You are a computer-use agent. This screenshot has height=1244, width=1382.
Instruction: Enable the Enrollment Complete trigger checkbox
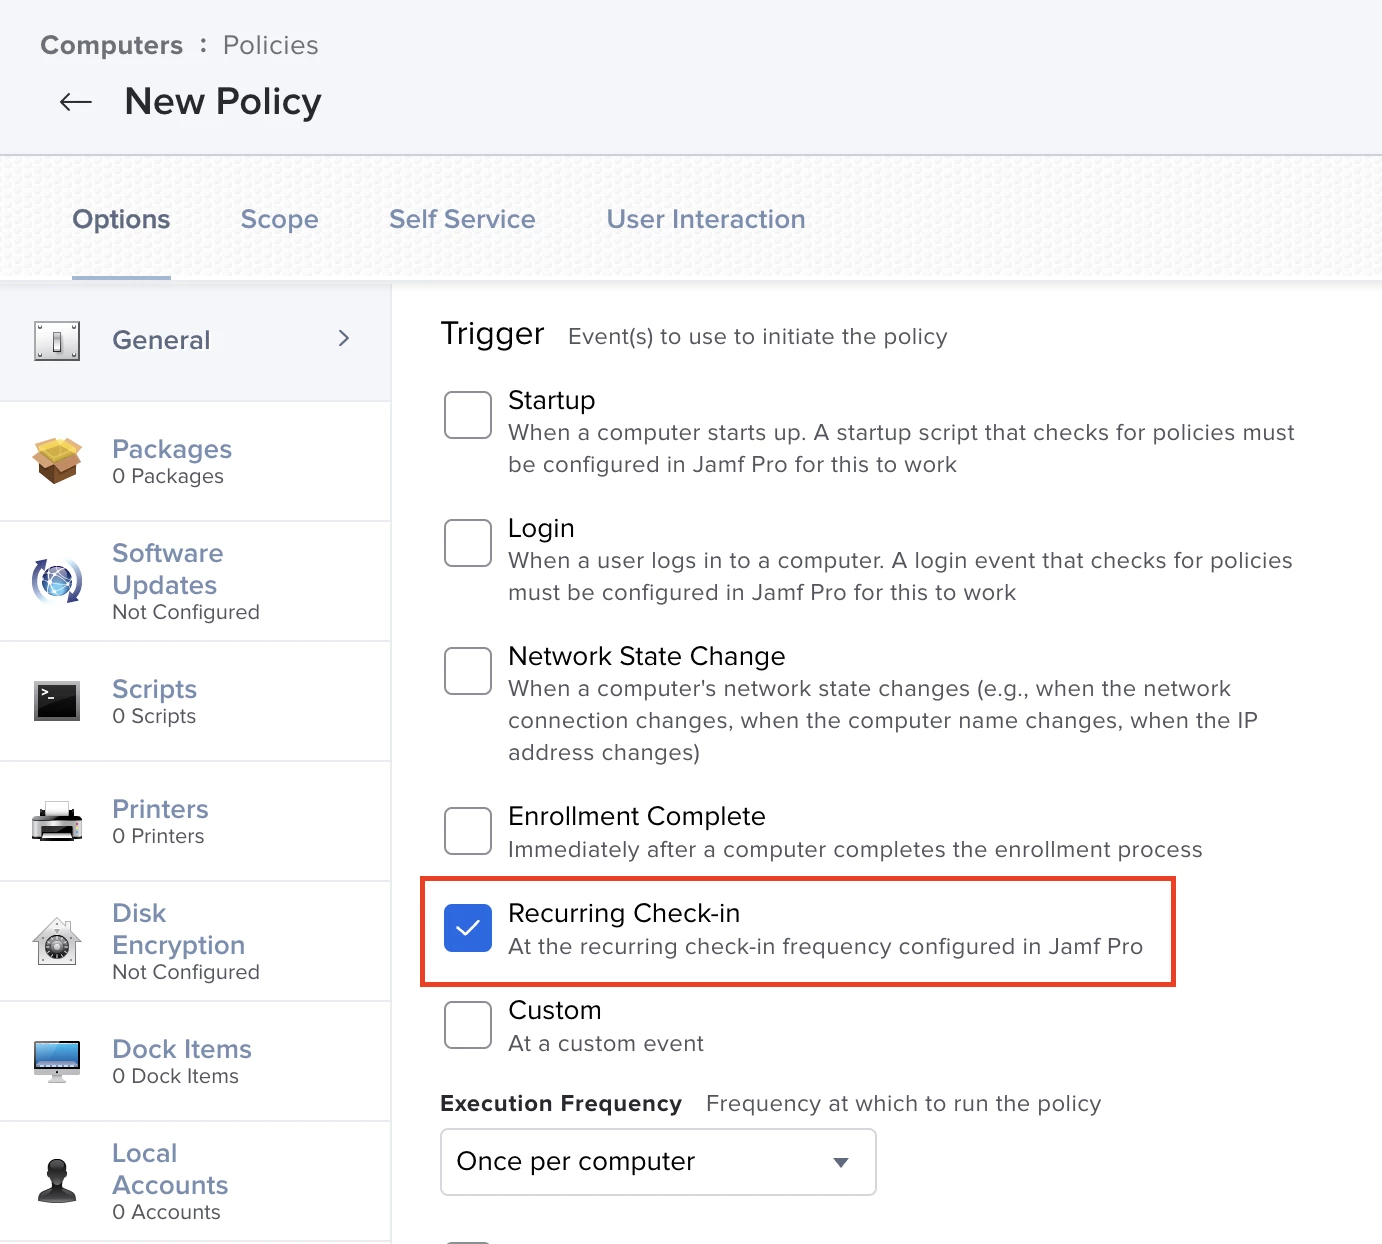pyautogui.click(x=468, y=831)
